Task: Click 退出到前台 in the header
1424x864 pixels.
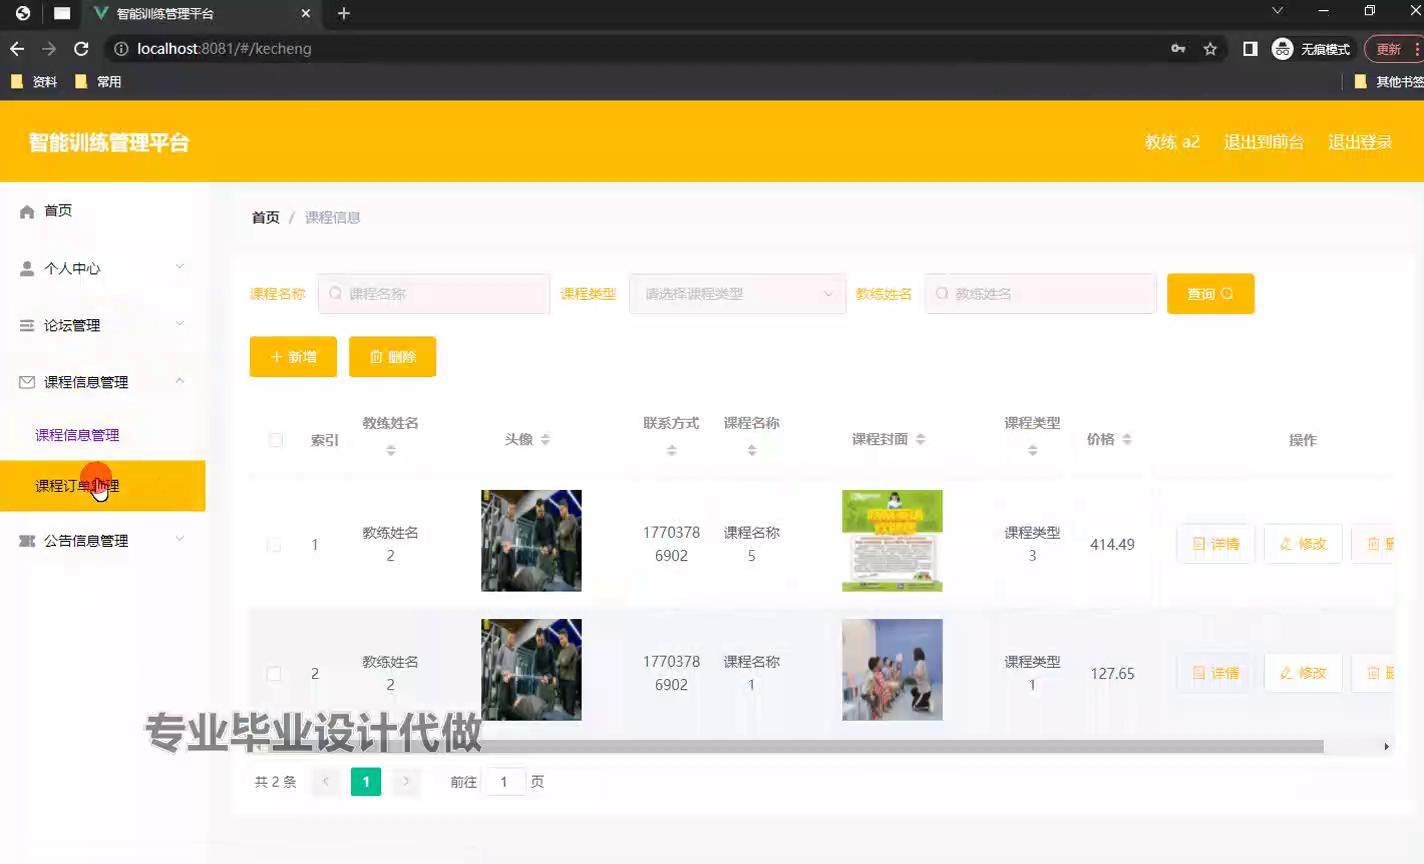Action: (x=1264, y=142)
